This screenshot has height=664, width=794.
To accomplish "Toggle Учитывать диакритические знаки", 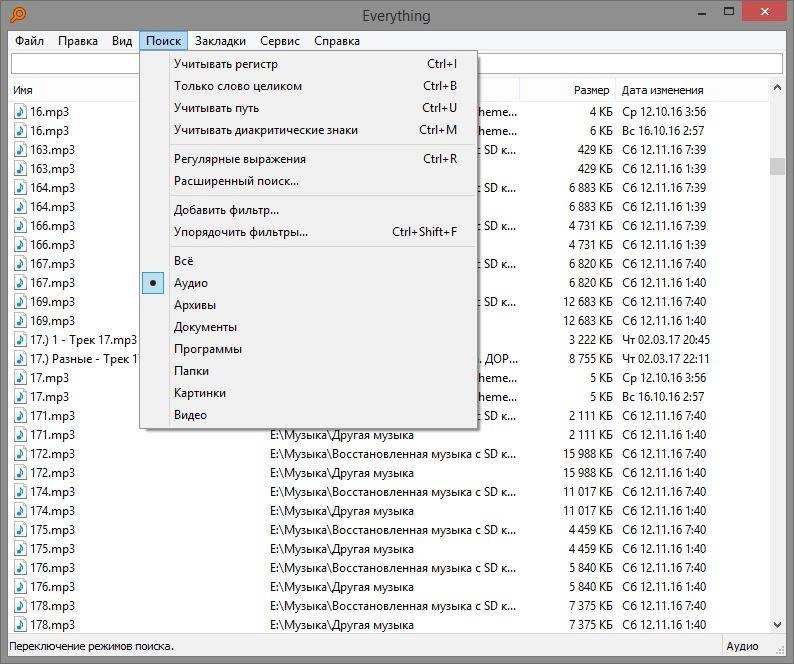I will [308, 130].
